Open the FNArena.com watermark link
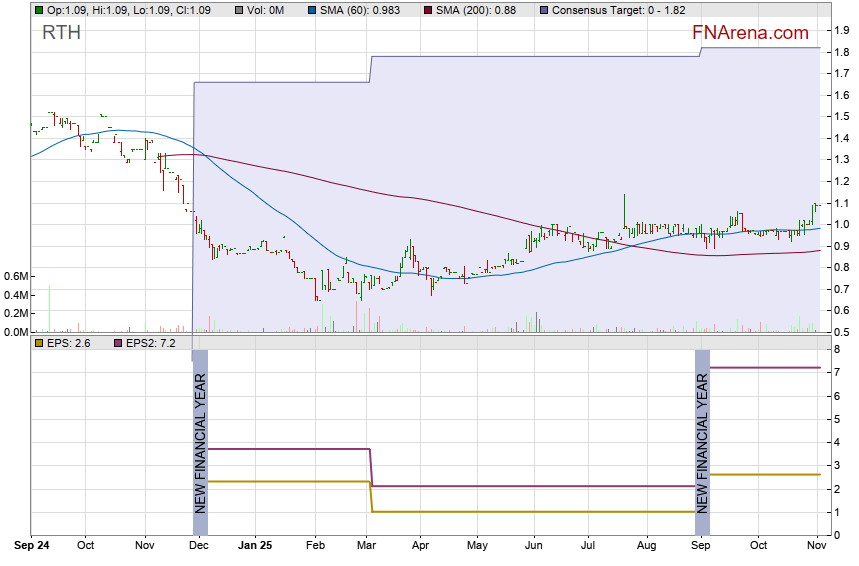This screenshot has height=566, width=859. click(750, 33)
